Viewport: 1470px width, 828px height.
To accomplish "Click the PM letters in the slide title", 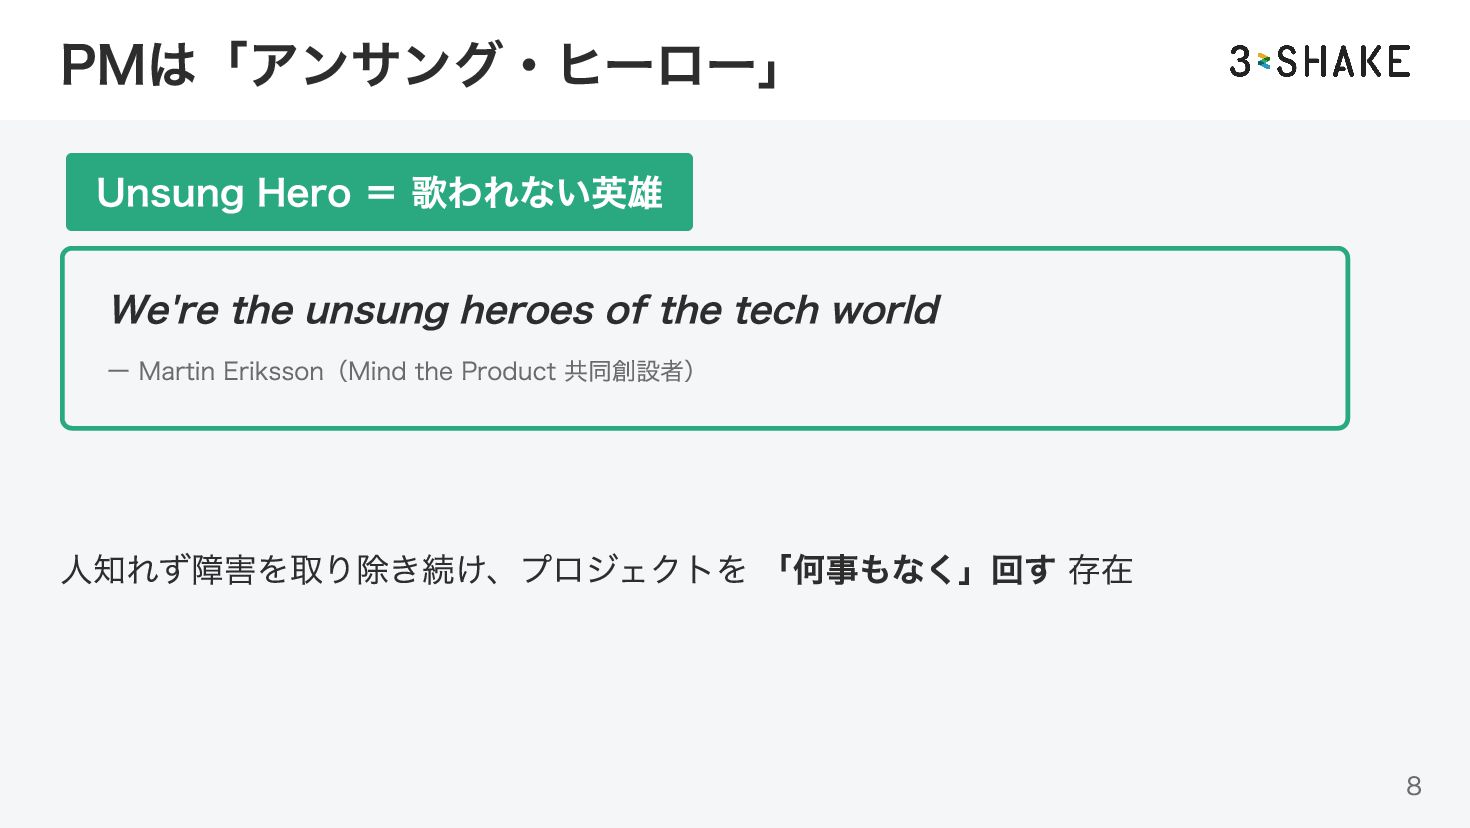I will click(x=103, y=66).
